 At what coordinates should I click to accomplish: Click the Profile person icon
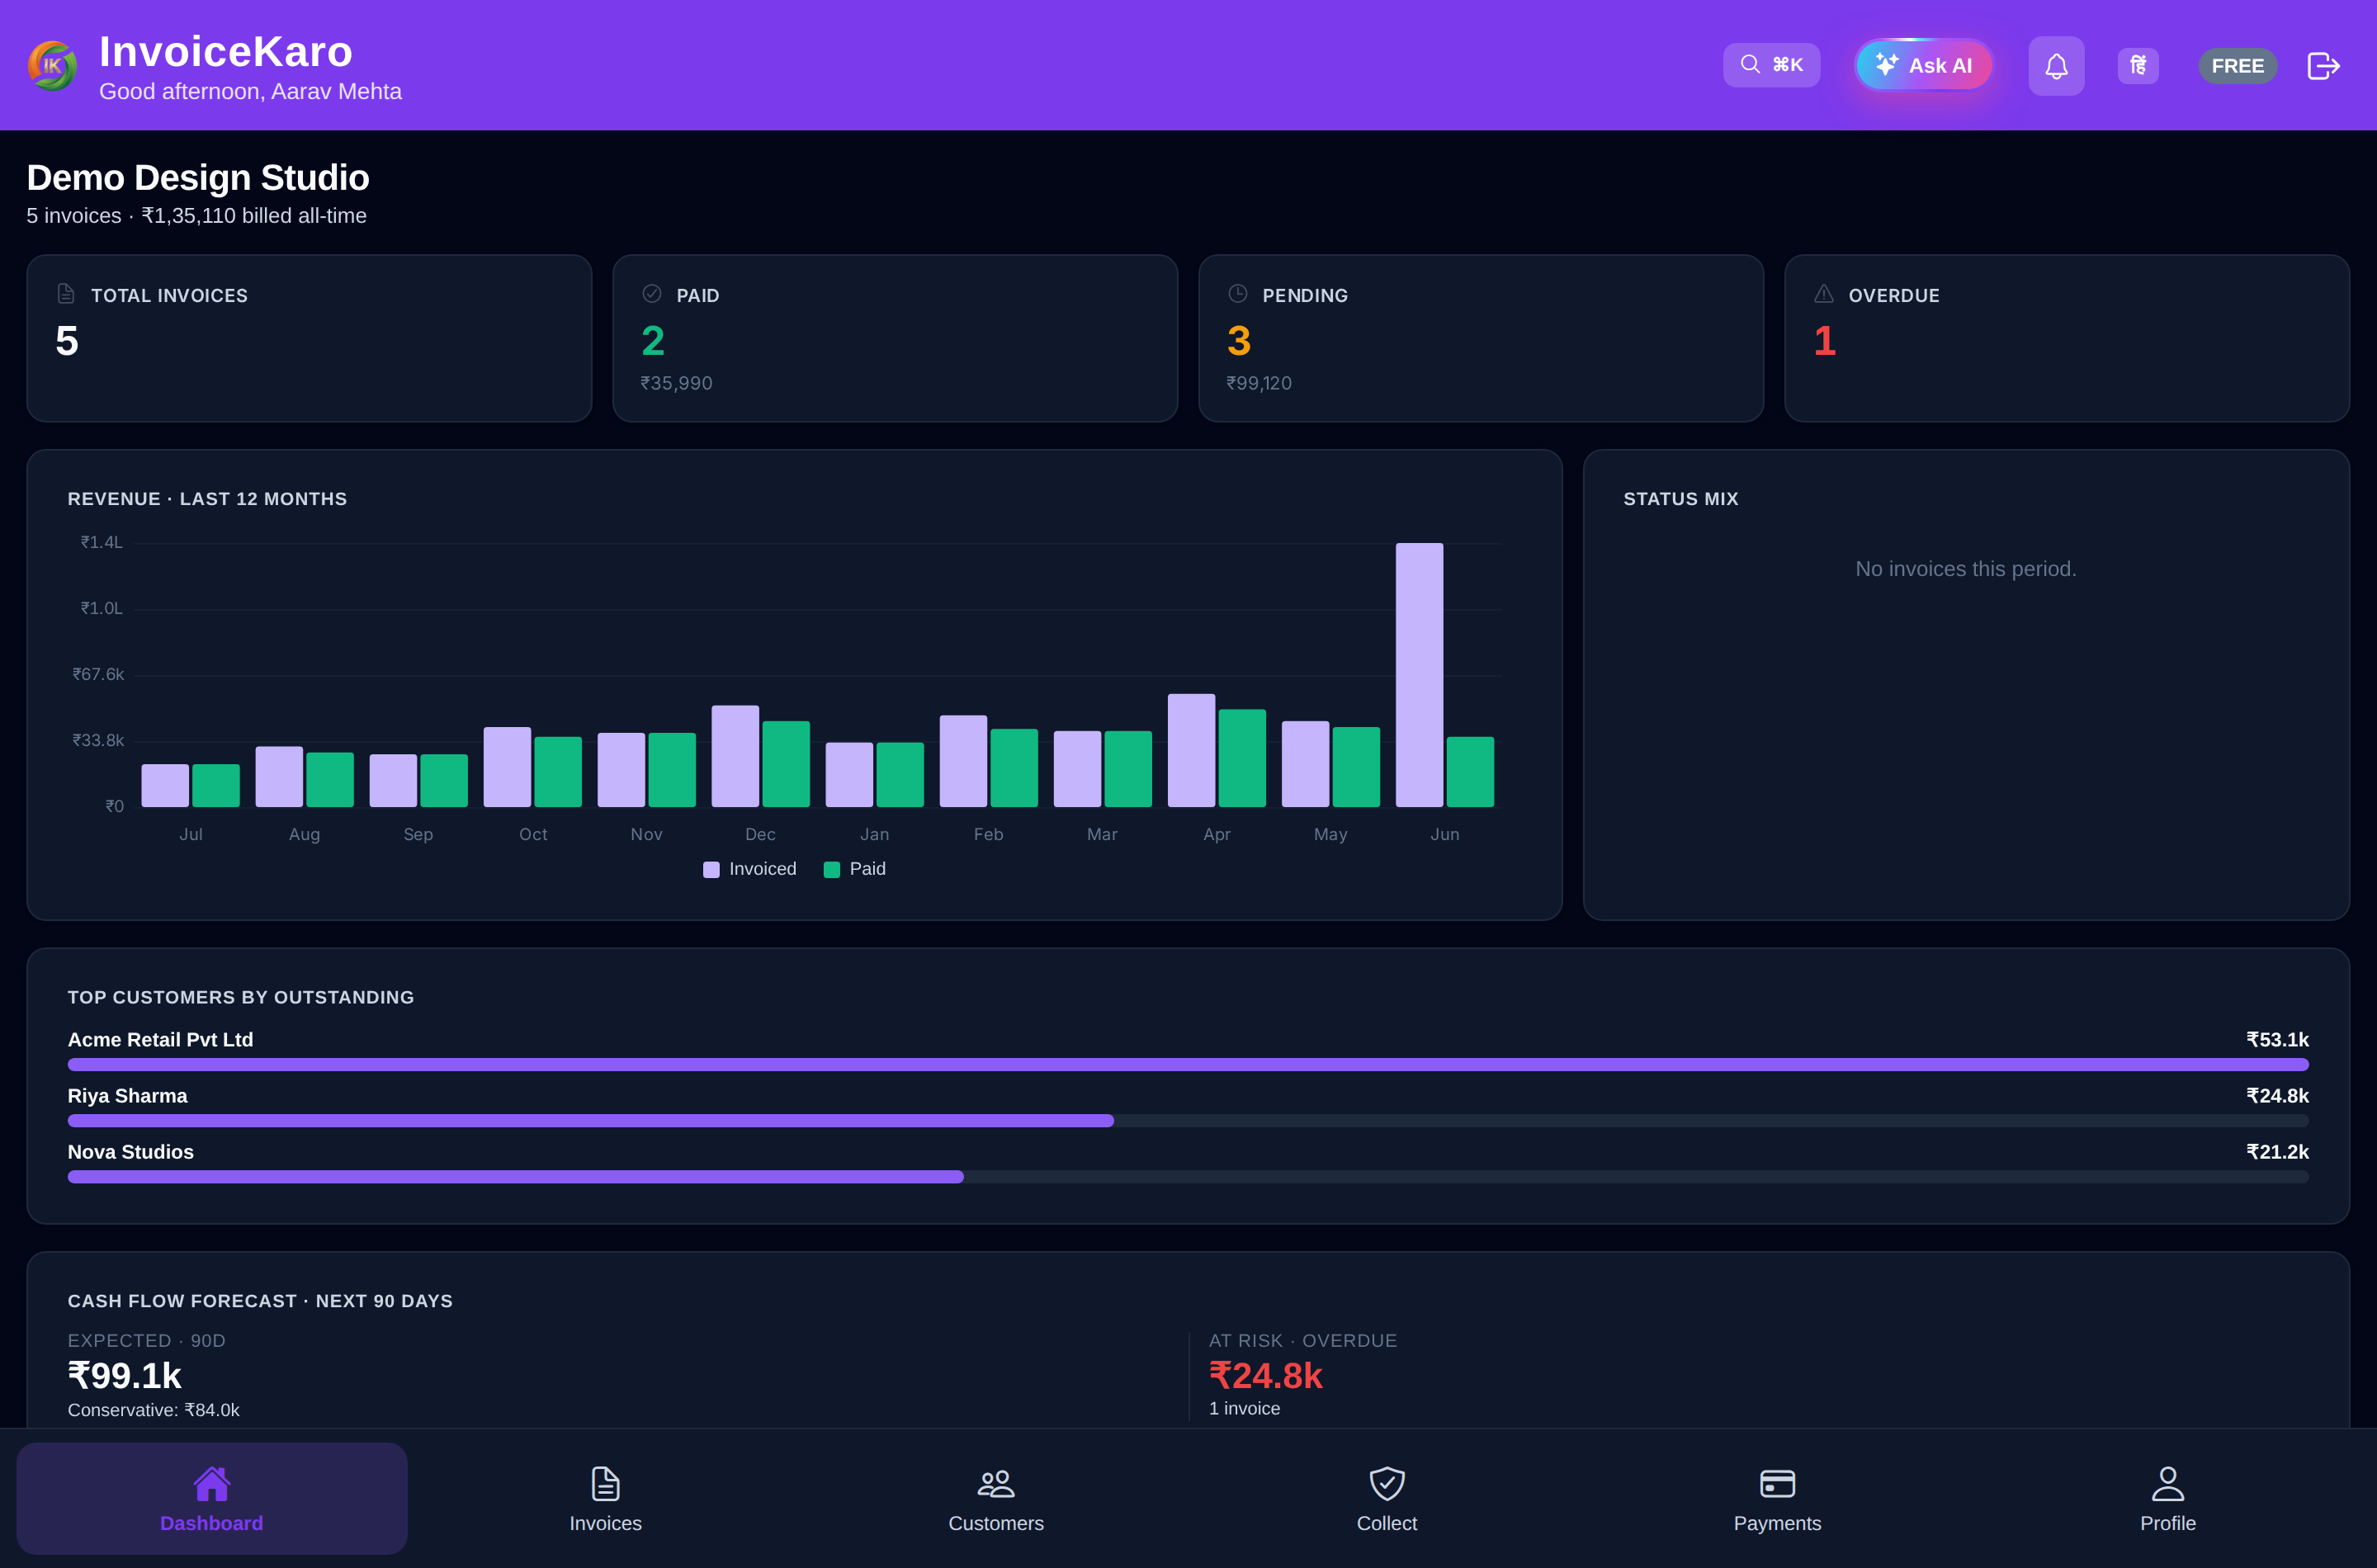(x=2167, y=1484)
